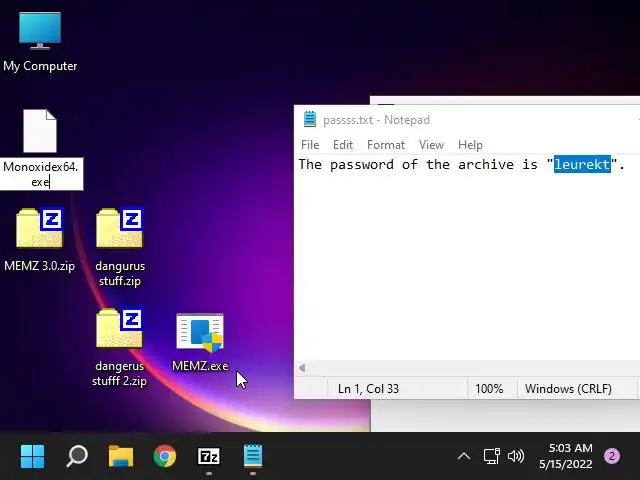Switch to 7-Zip on the taskbar
The height and width of the screenshot is (480, 640).
[209, 456]
